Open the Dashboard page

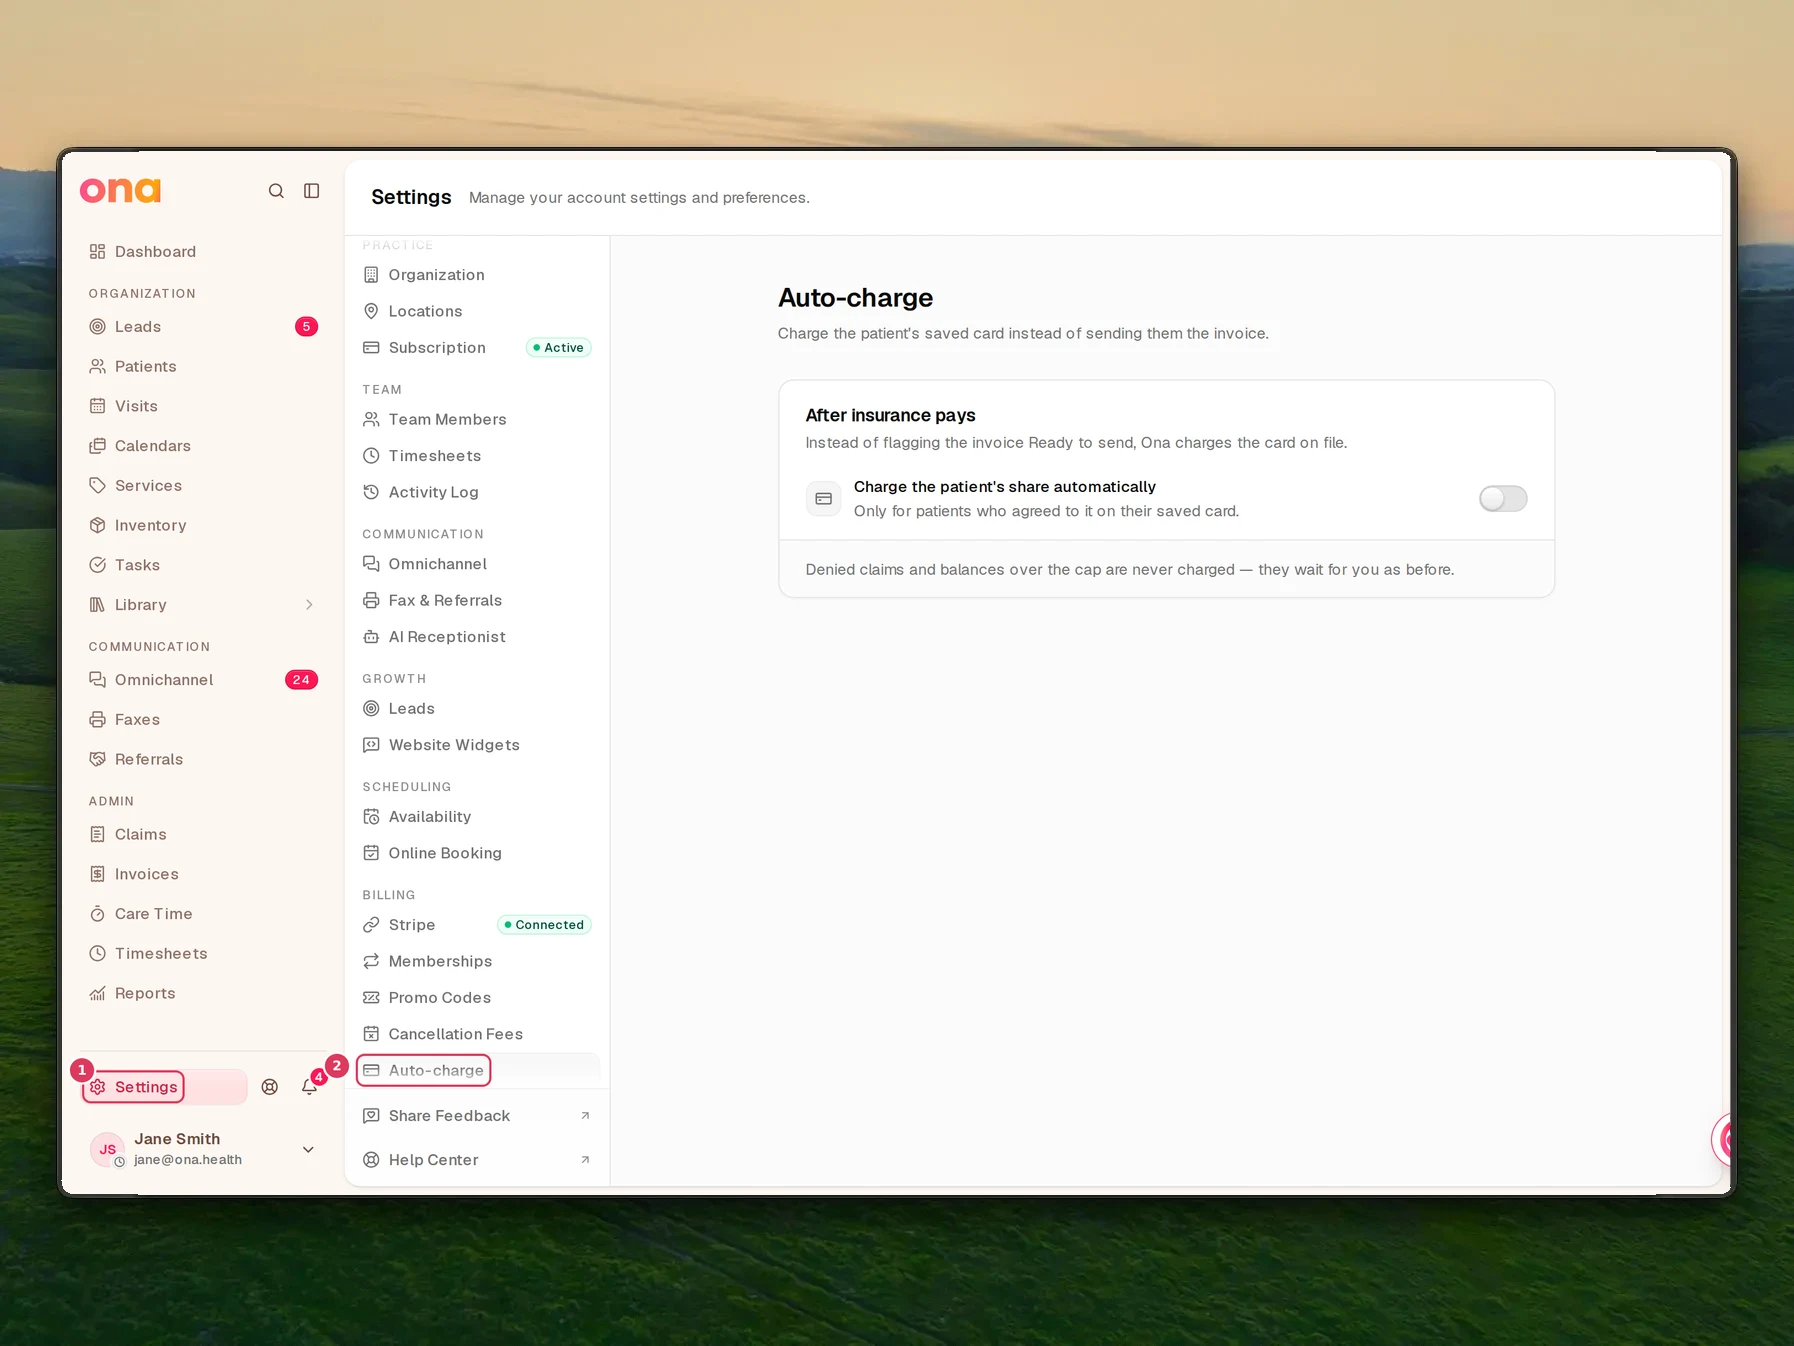203,252
